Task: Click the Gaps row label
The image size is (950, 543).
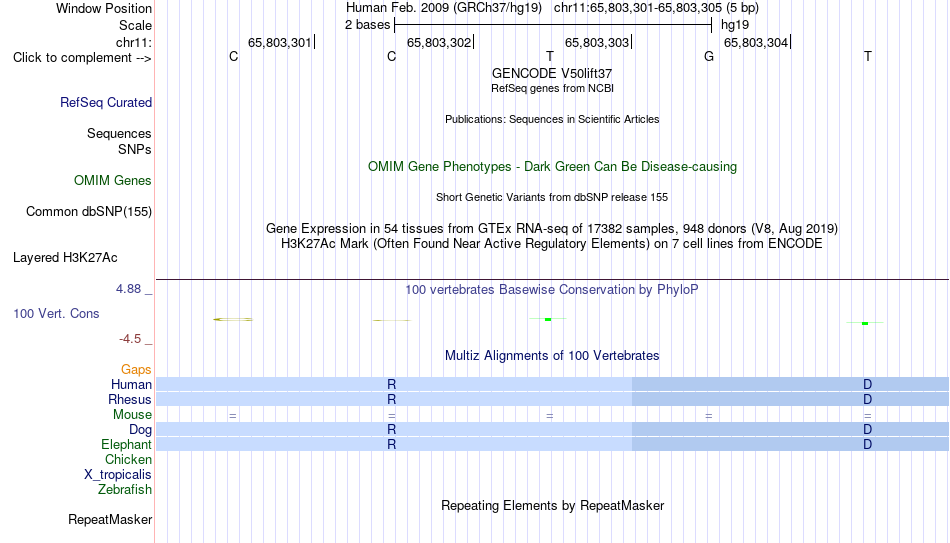Action: tap(136, 370)
